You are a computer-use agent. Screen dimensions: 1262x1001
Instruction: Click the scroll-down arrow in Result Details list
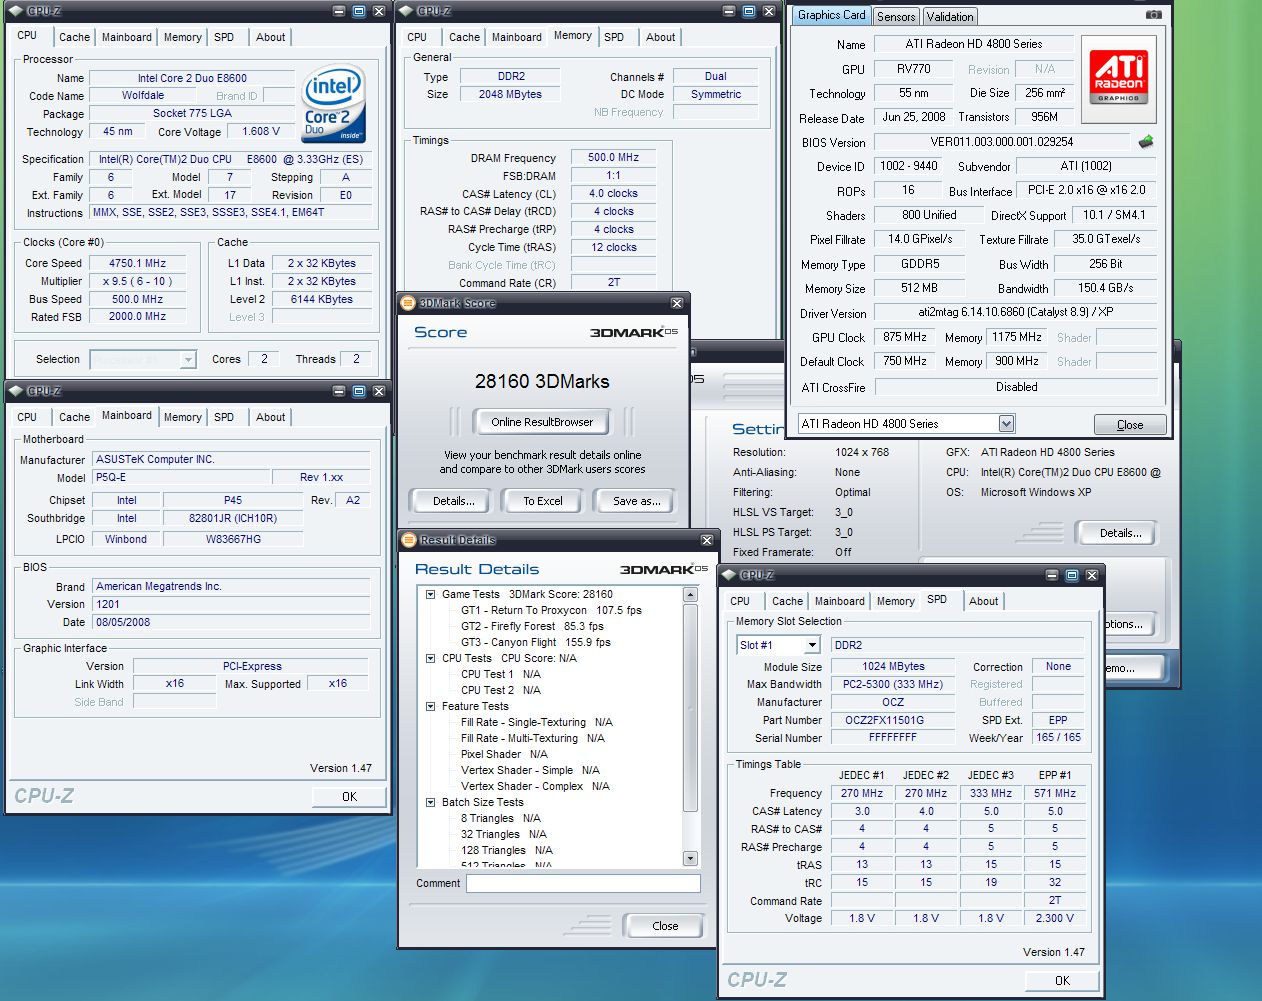(x=689, y=858)
